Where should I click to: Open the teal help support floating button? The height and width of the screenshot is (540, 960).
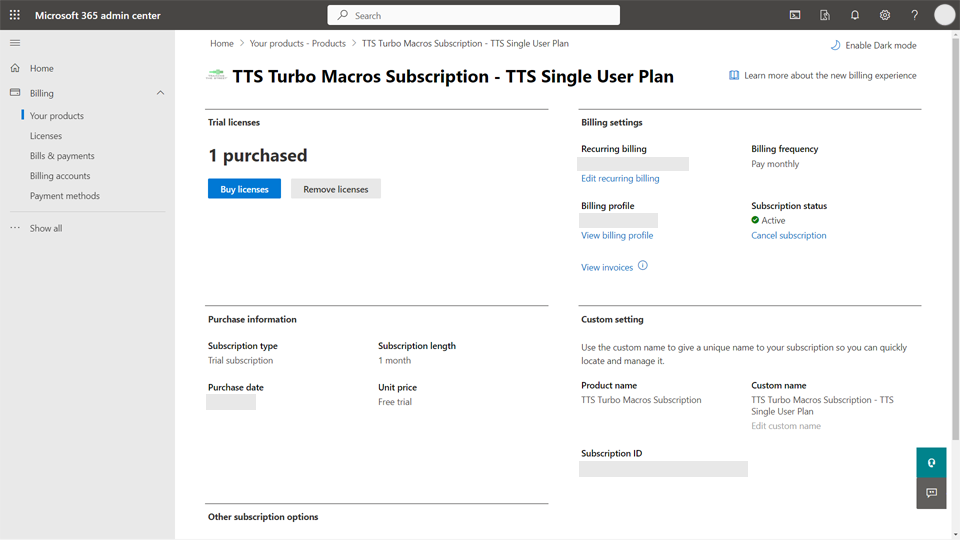tap(931, 463)
